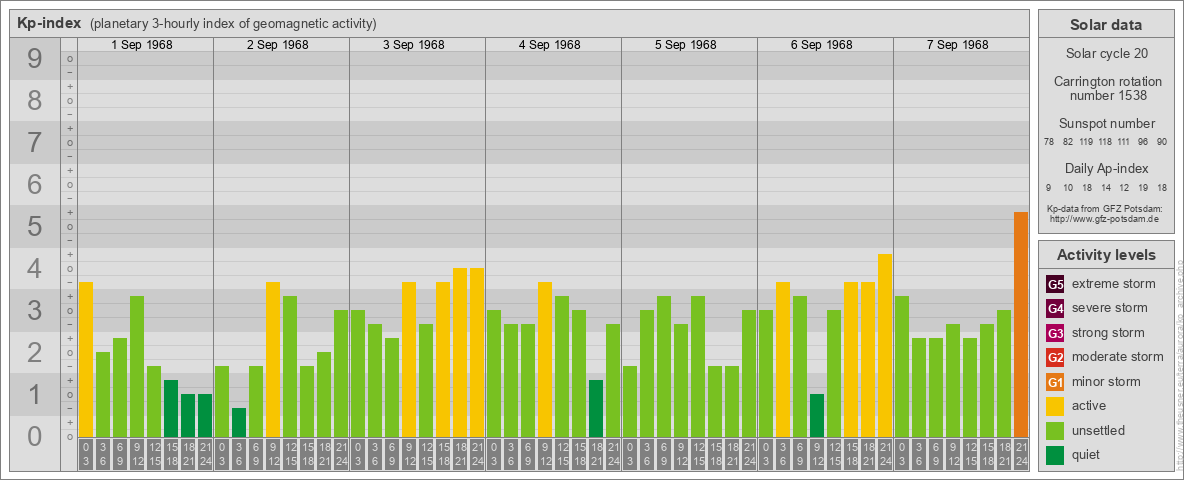This screenshot has width=1184, height=480.
Task: Click the dark green 3-6 bar on 2 Sep
Action: (x=239, y=423)
